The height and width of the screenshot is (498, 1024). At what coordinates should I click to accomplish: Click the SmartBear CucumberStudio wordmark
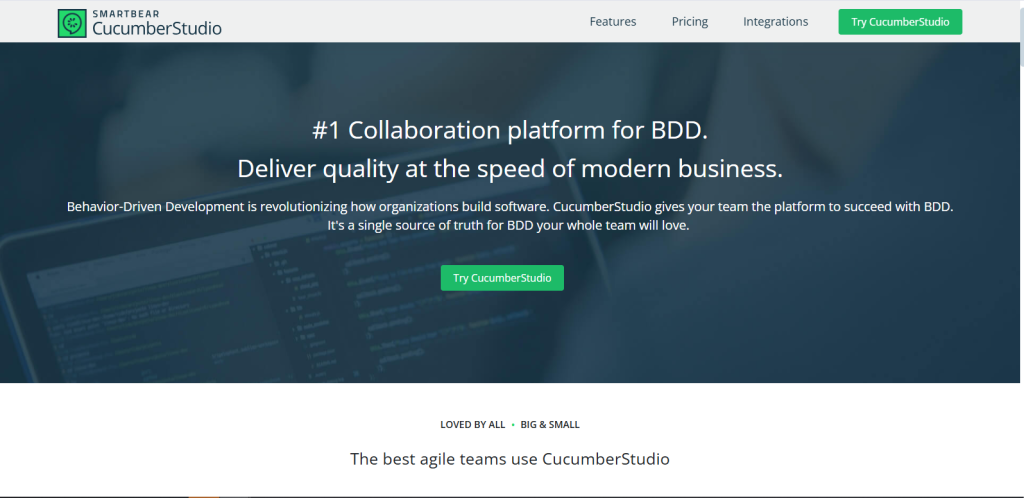157,23
